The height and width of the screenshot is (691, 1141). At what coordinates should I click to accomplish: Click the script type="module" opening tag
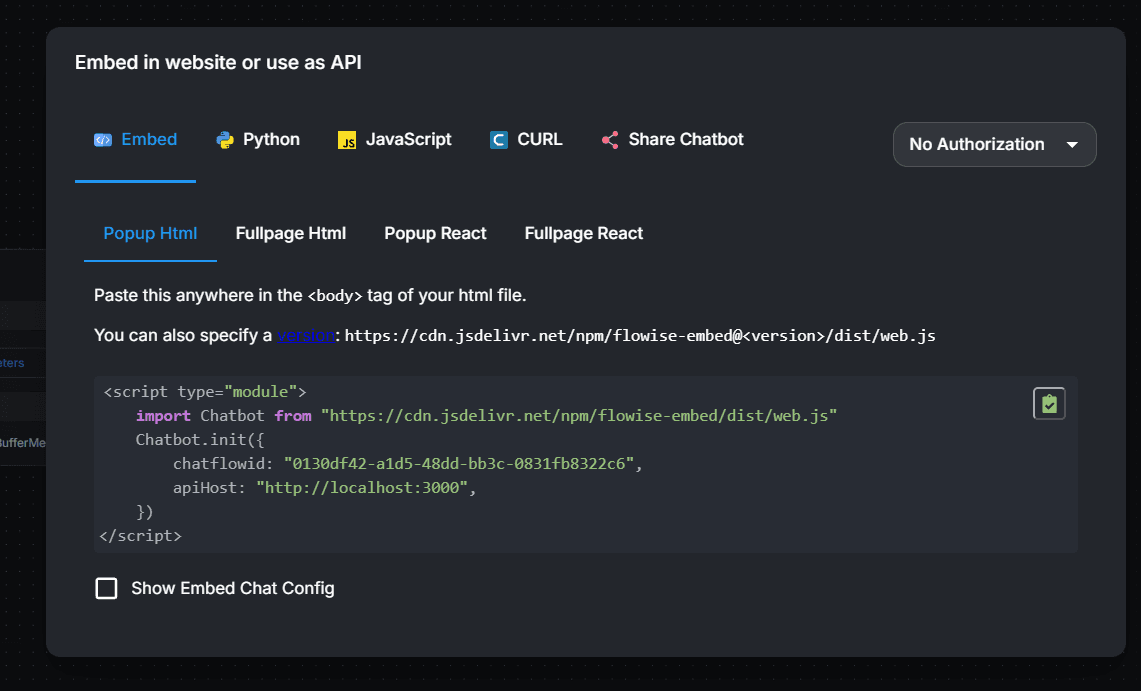pyautogui.click(x=205, y=391)
